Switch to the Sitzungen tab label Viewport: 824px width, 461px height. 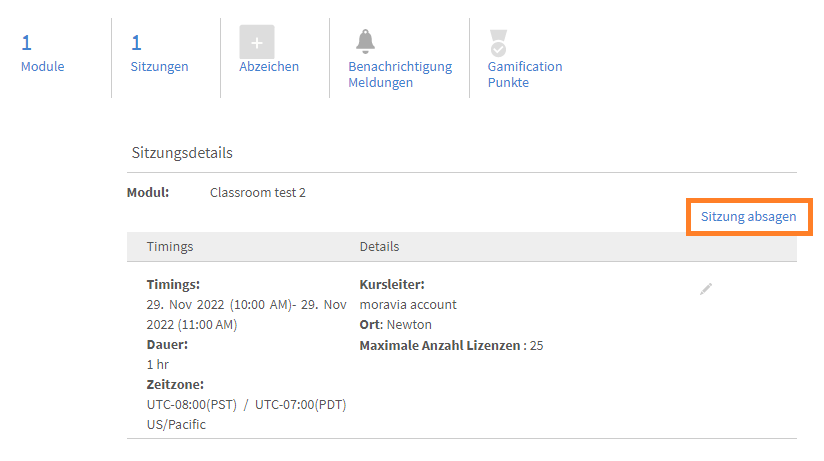159,67
